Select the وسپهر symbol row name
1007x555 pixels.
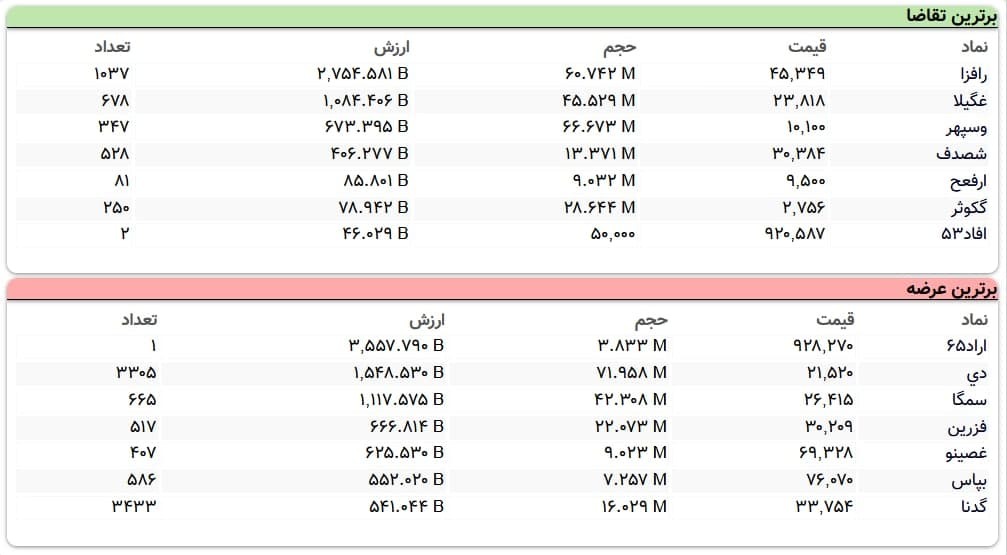coord(966,128)
